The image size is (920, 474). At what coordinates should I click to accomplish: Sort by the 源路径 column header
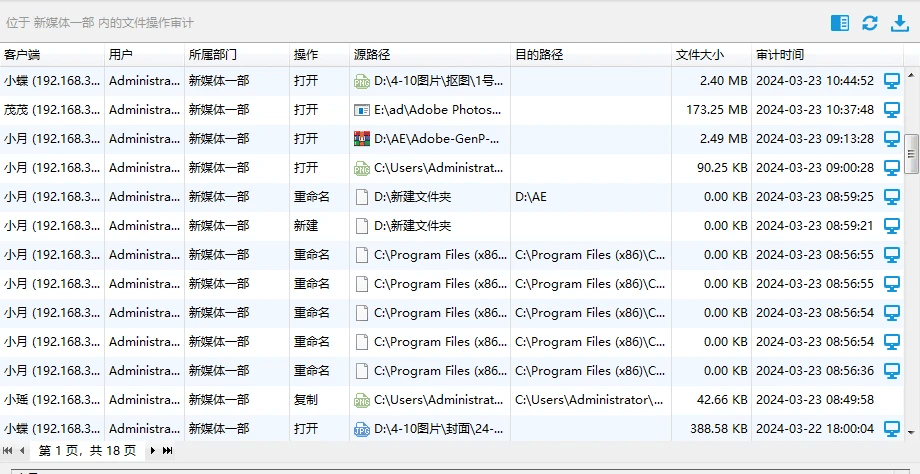pyautogui.click(x=430, y=55)
